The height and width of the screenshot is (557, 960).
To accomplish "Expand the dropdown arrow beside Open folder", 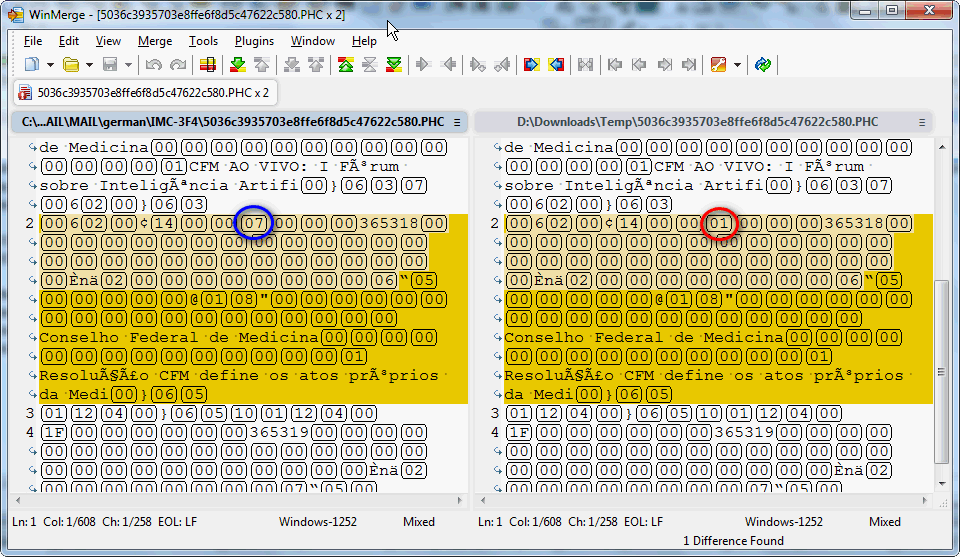I will (x=89, y=65).
